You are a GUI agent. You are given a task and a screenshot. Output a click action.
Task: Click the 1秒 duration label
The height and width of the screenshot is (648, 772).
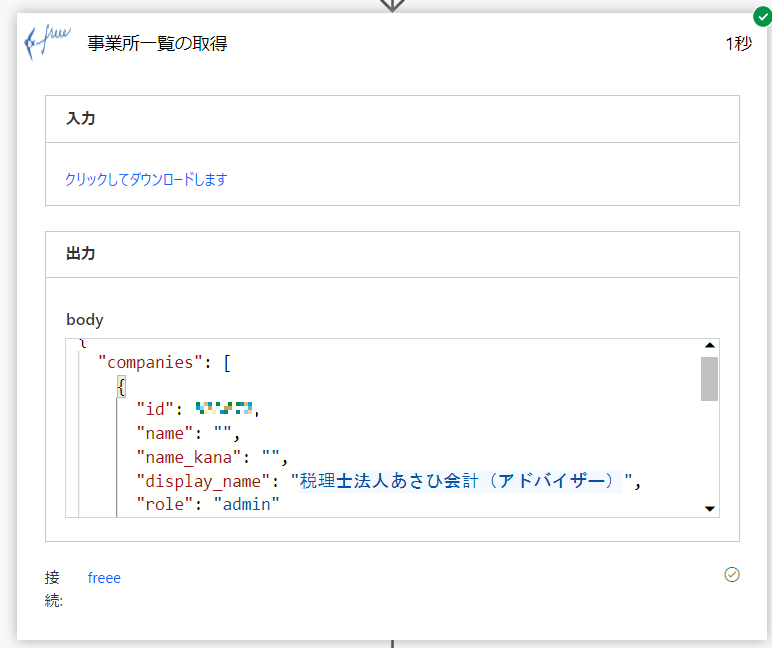(739, 43)
